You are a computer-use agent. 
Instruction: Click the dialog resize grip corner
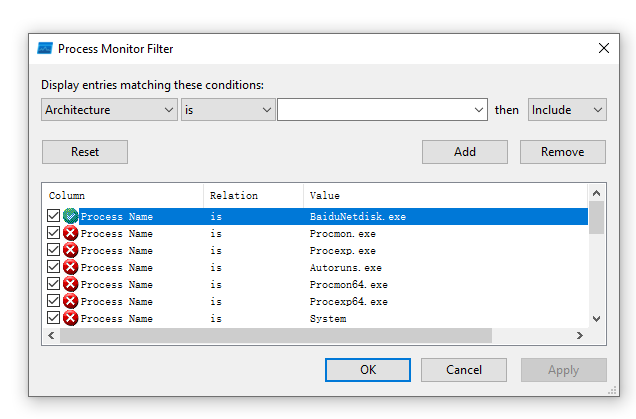612,390
